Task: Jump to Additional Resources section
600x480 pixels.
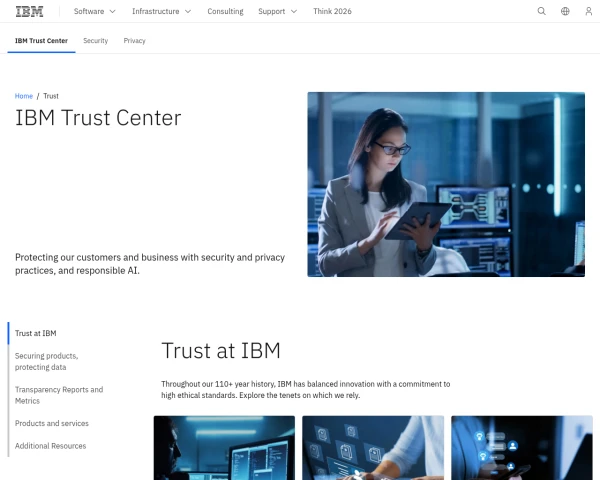Action: click(x=51, y=446)
